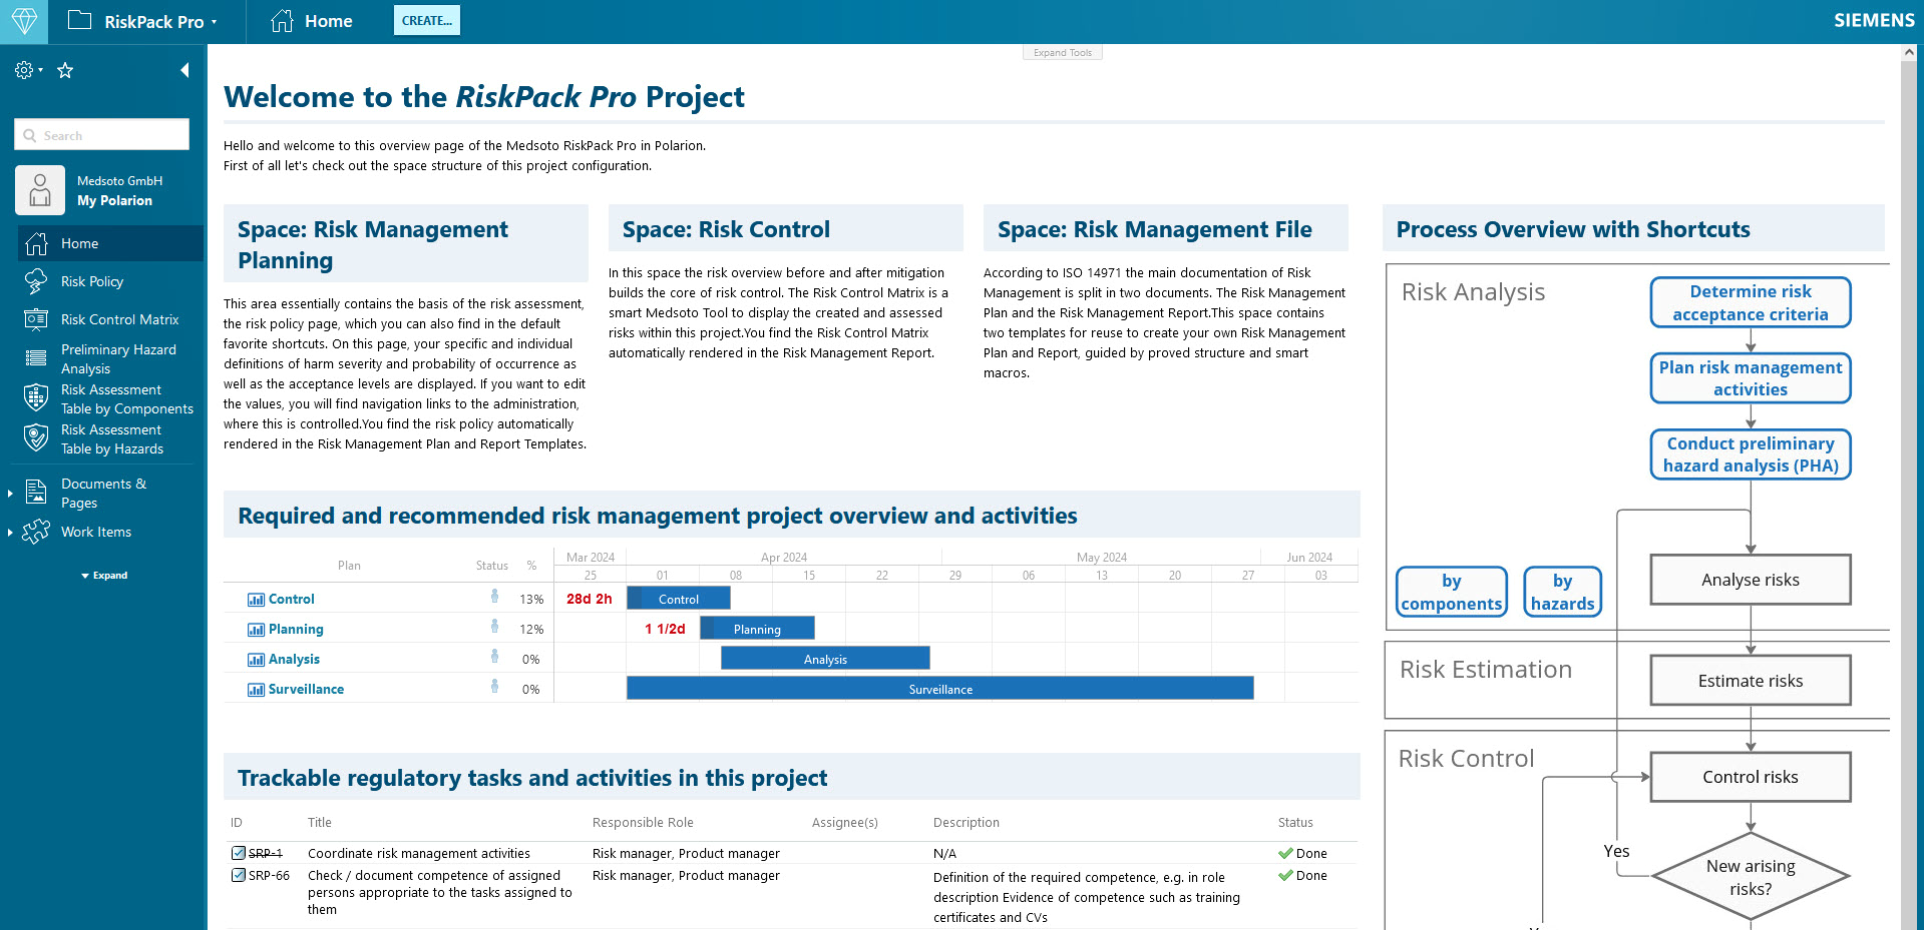Click the status icon in Surveillance row
Image resolution: width=1924 pixels, height=930 pixels.
[x=494, y=687]
